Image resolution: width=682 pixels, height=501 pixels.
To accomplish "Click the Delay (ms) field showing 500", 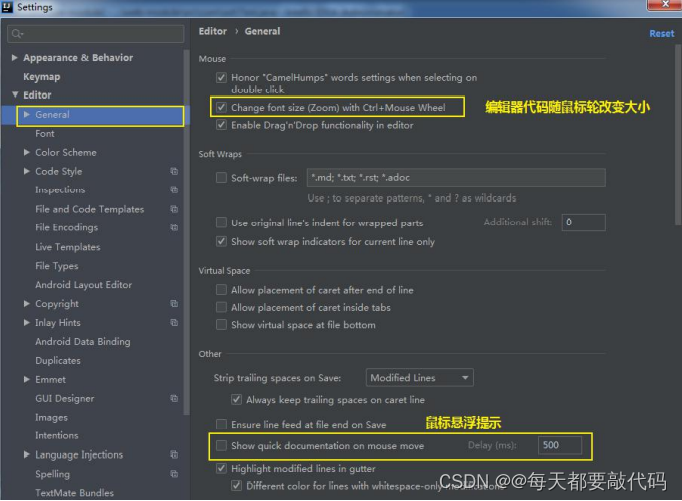I will [560, 445].
